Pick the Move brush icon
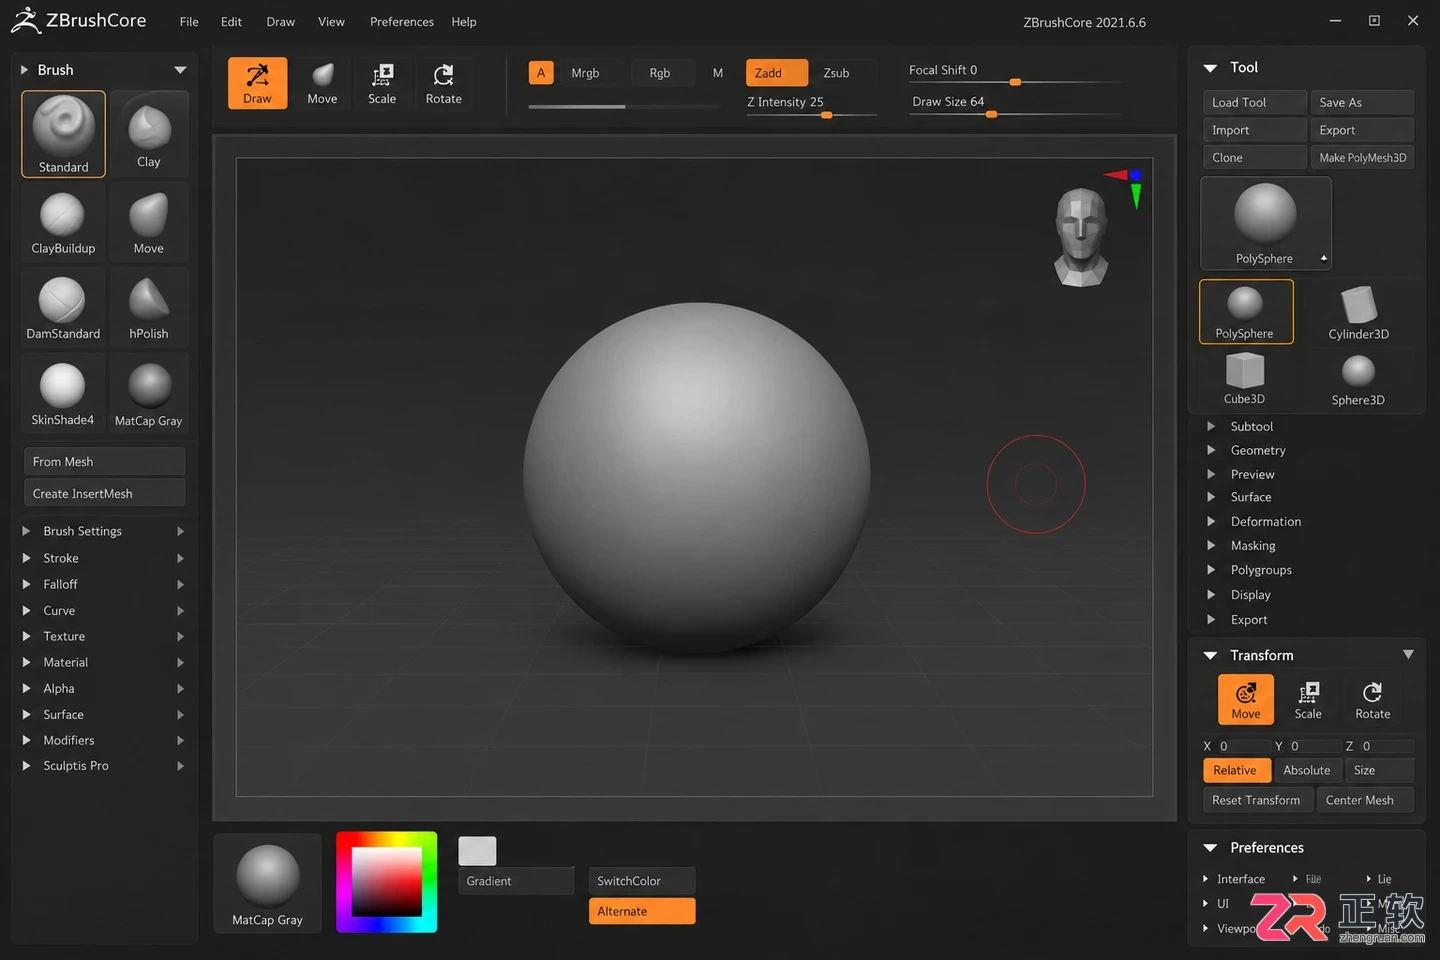 click(x=149, y=222)
